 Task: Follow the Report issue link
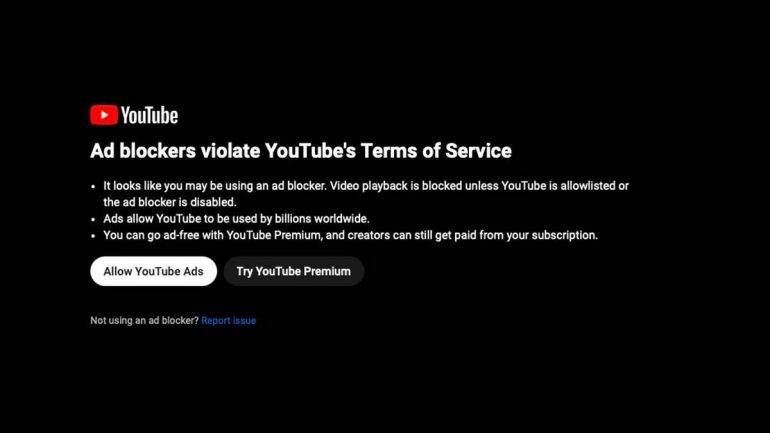[228, 321]
